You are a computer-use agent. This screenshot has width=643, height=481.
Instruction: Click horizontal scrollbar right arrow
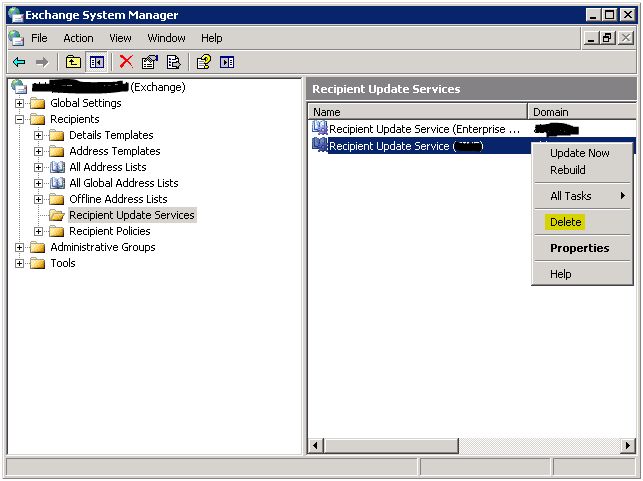[628, 445]
